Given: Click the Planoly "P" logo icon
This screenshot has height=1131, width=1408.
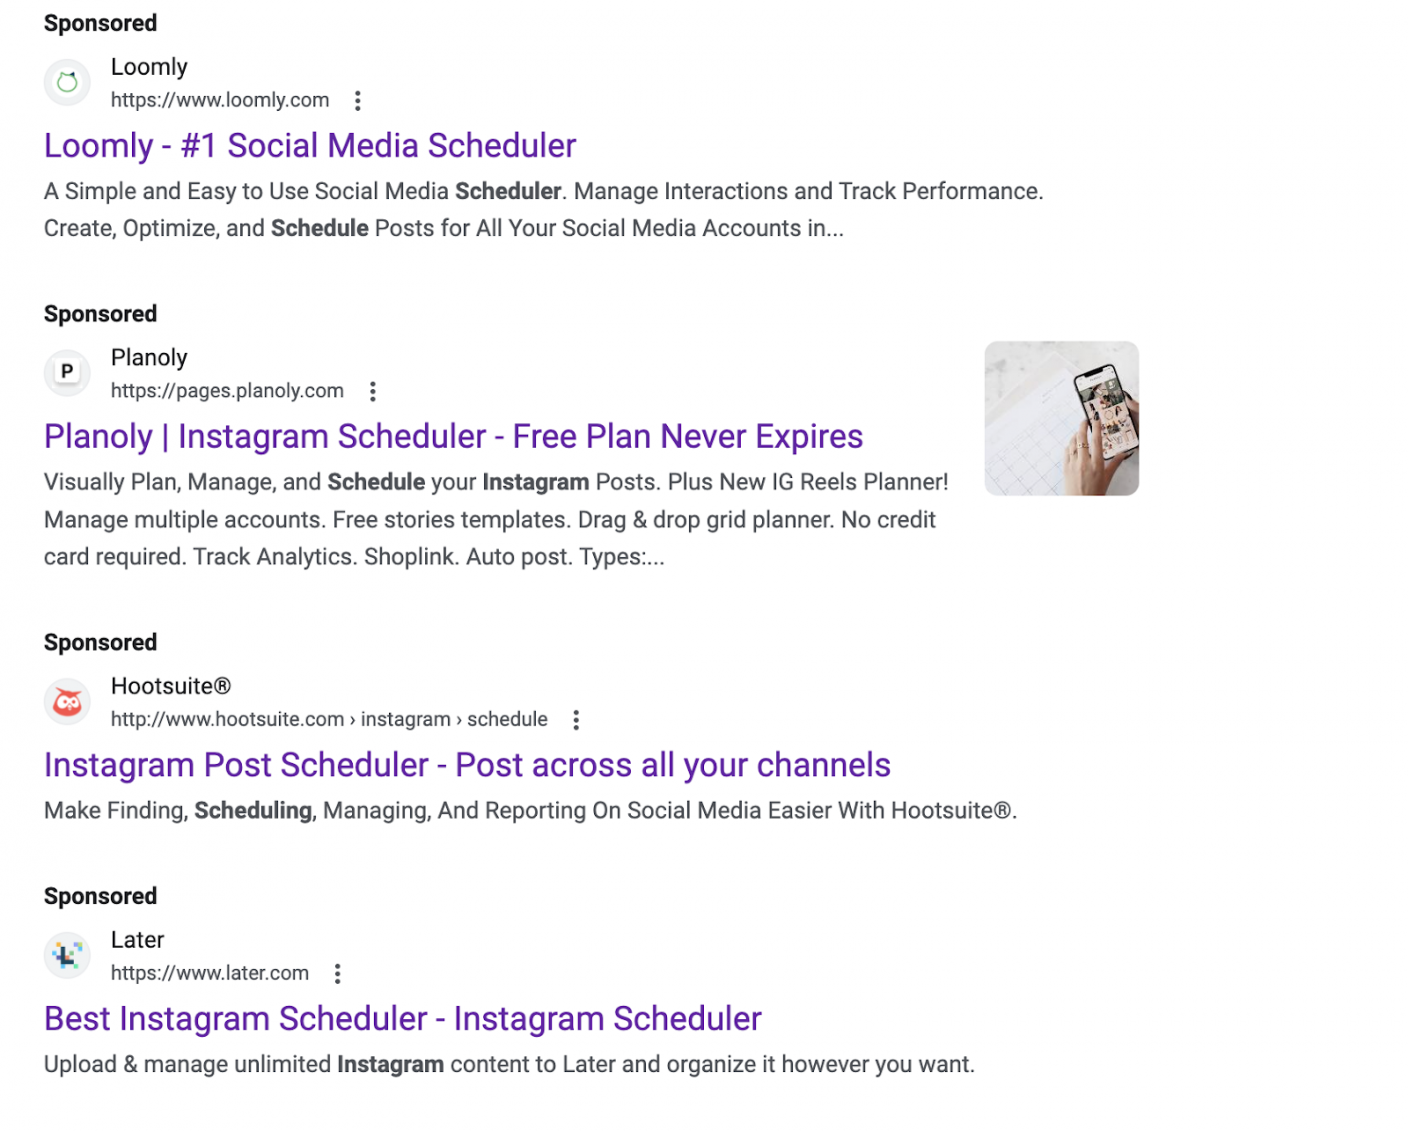Looking at the screenshot, I should pyautogui.click(x=66, y=372).
